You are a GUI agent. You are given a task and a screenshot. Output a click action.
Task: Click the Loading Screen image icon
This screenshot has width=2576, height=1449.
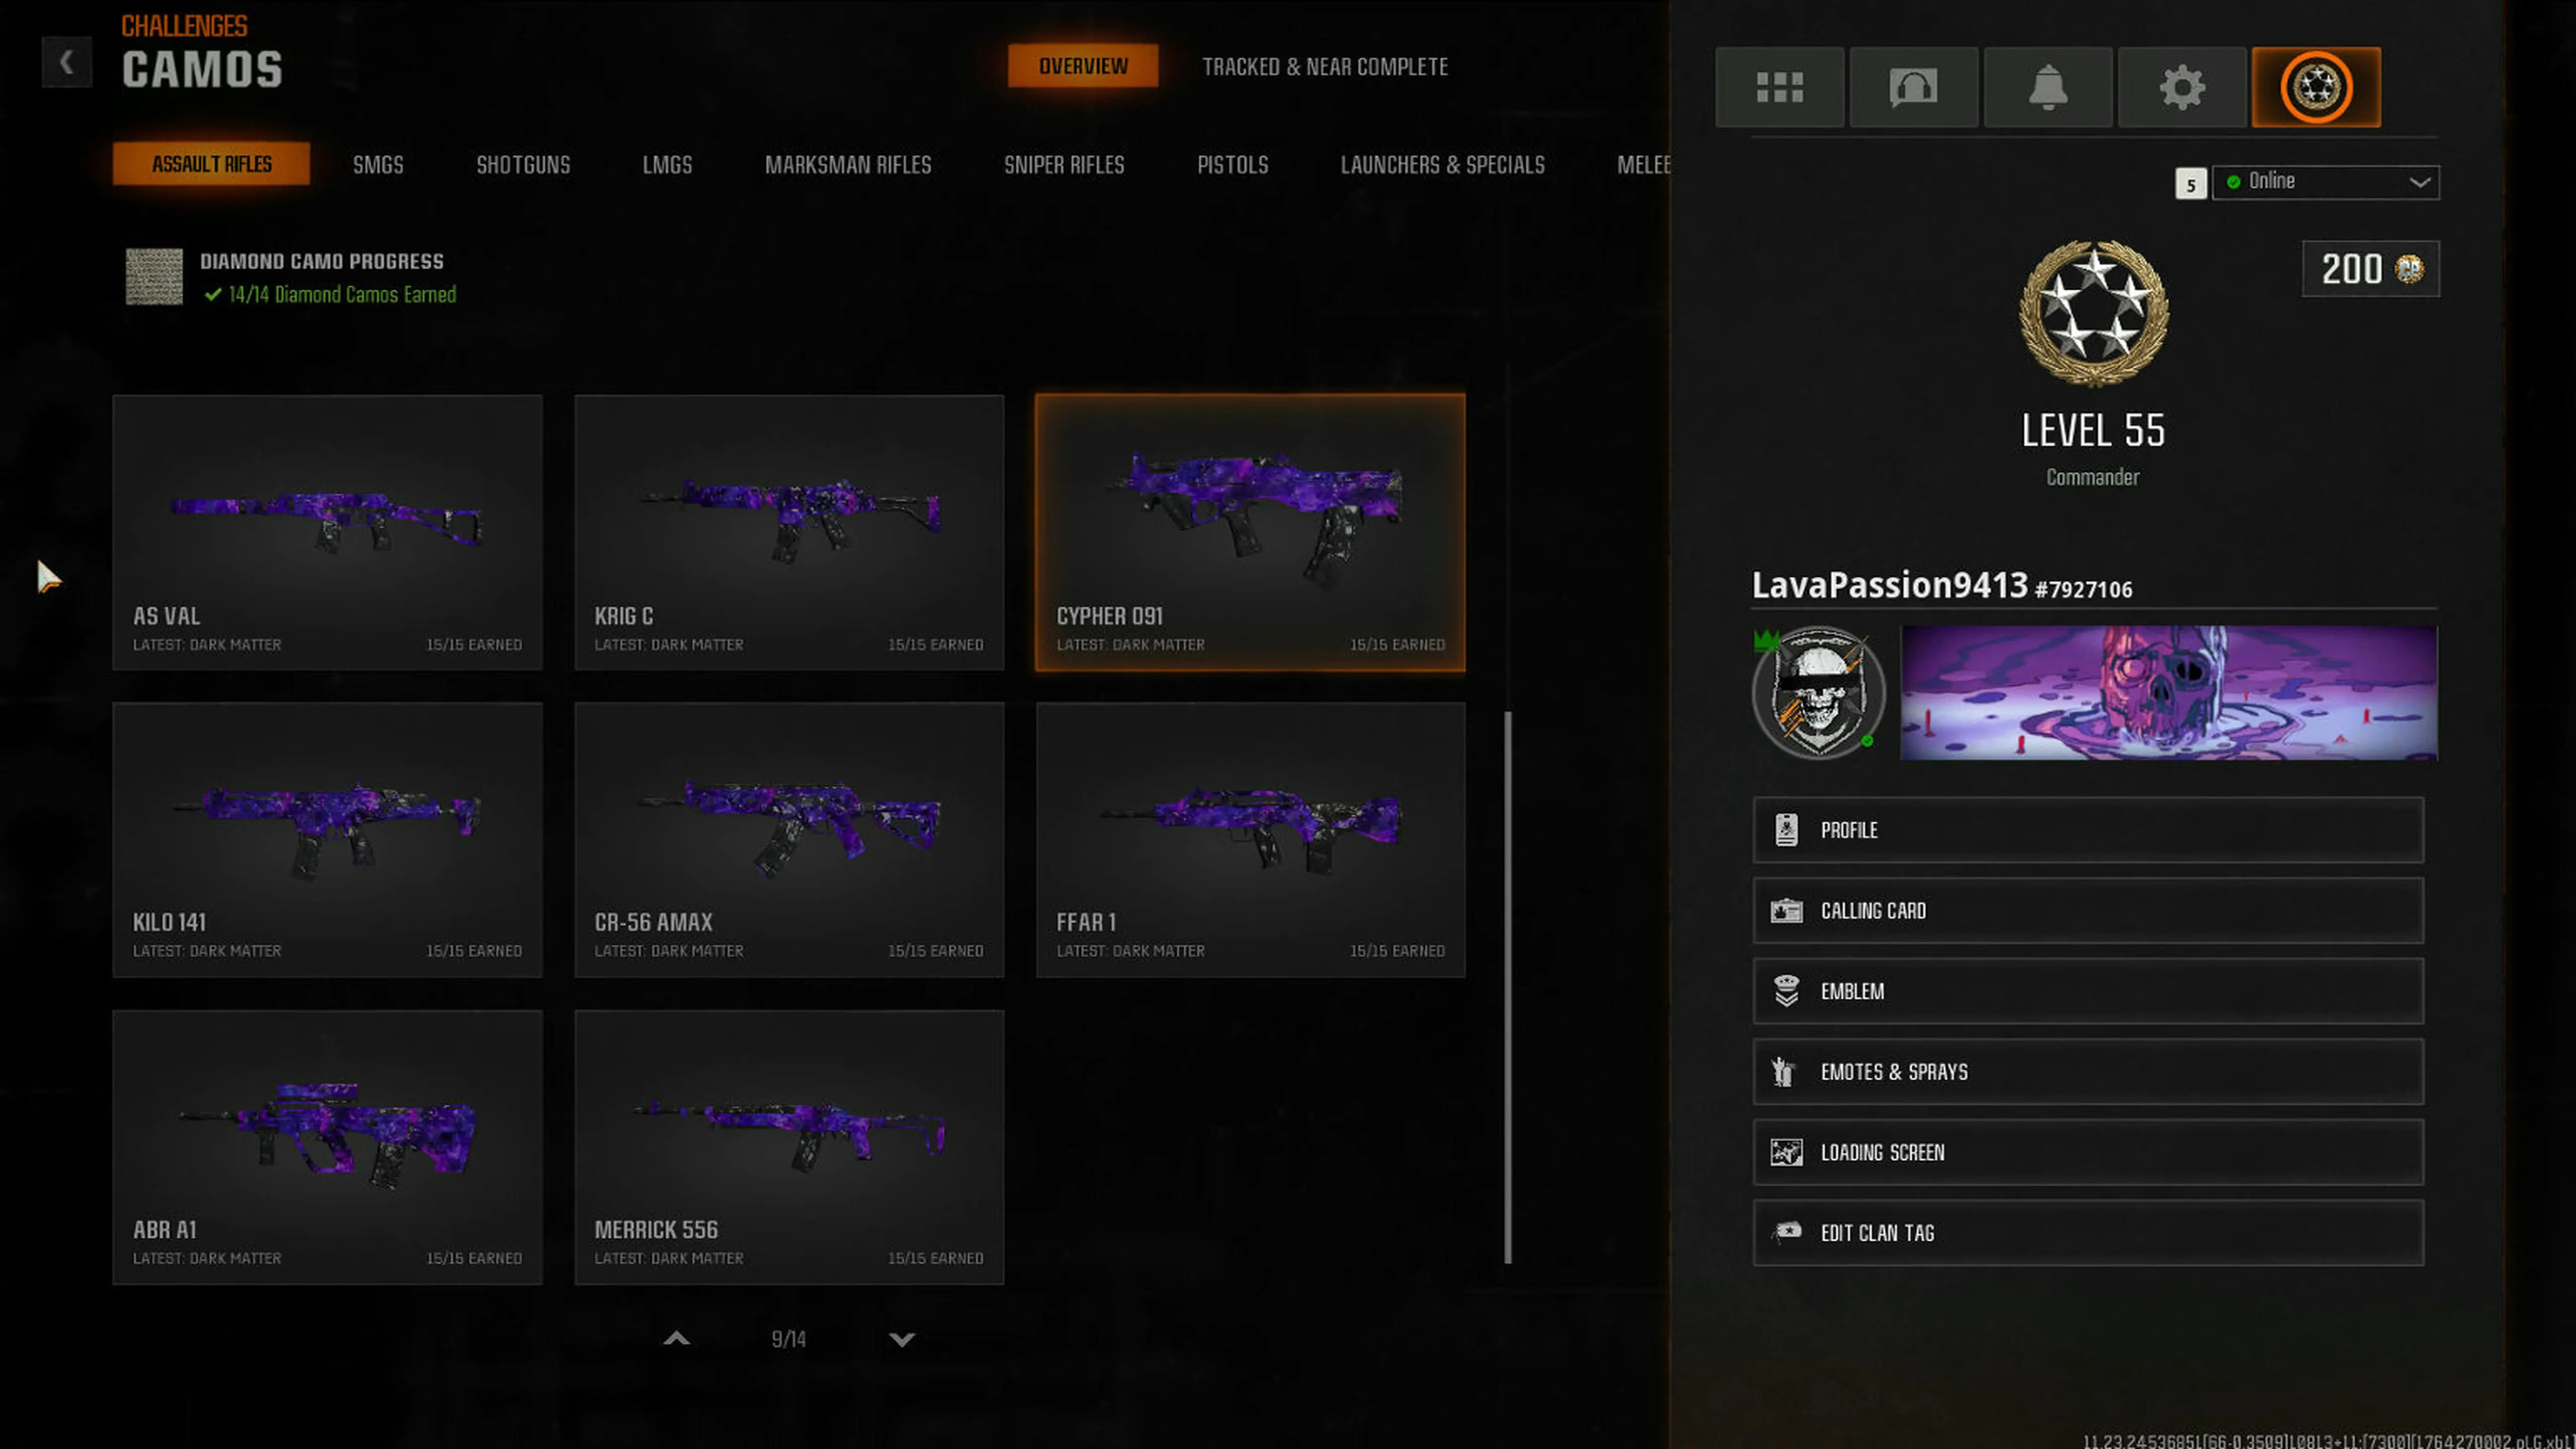(x=1786, y=1152)
